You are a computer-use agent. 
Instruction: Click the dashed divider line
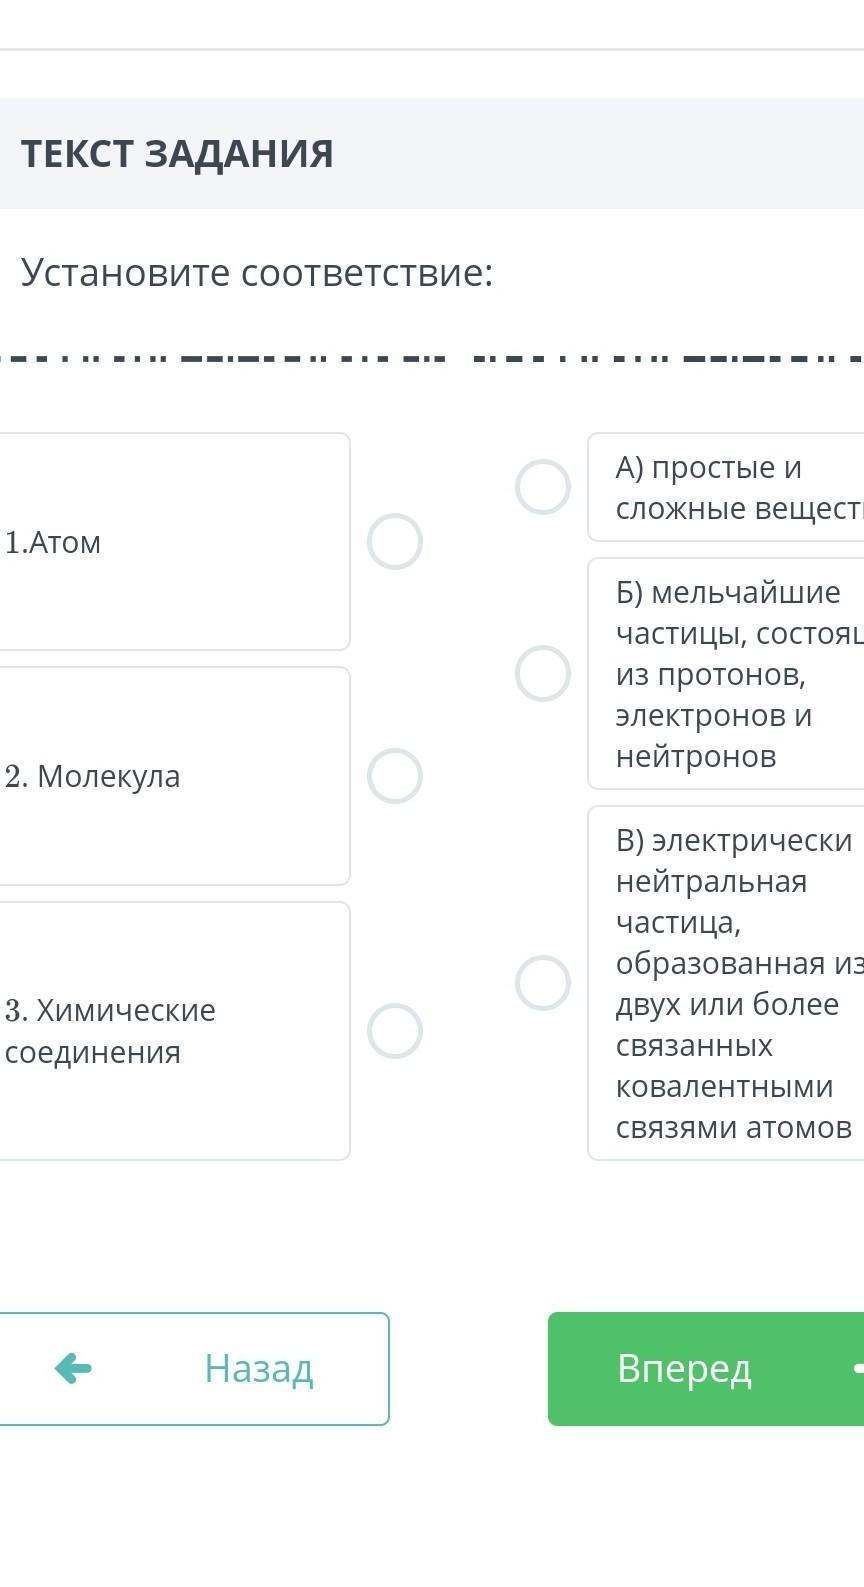[432, 357]
